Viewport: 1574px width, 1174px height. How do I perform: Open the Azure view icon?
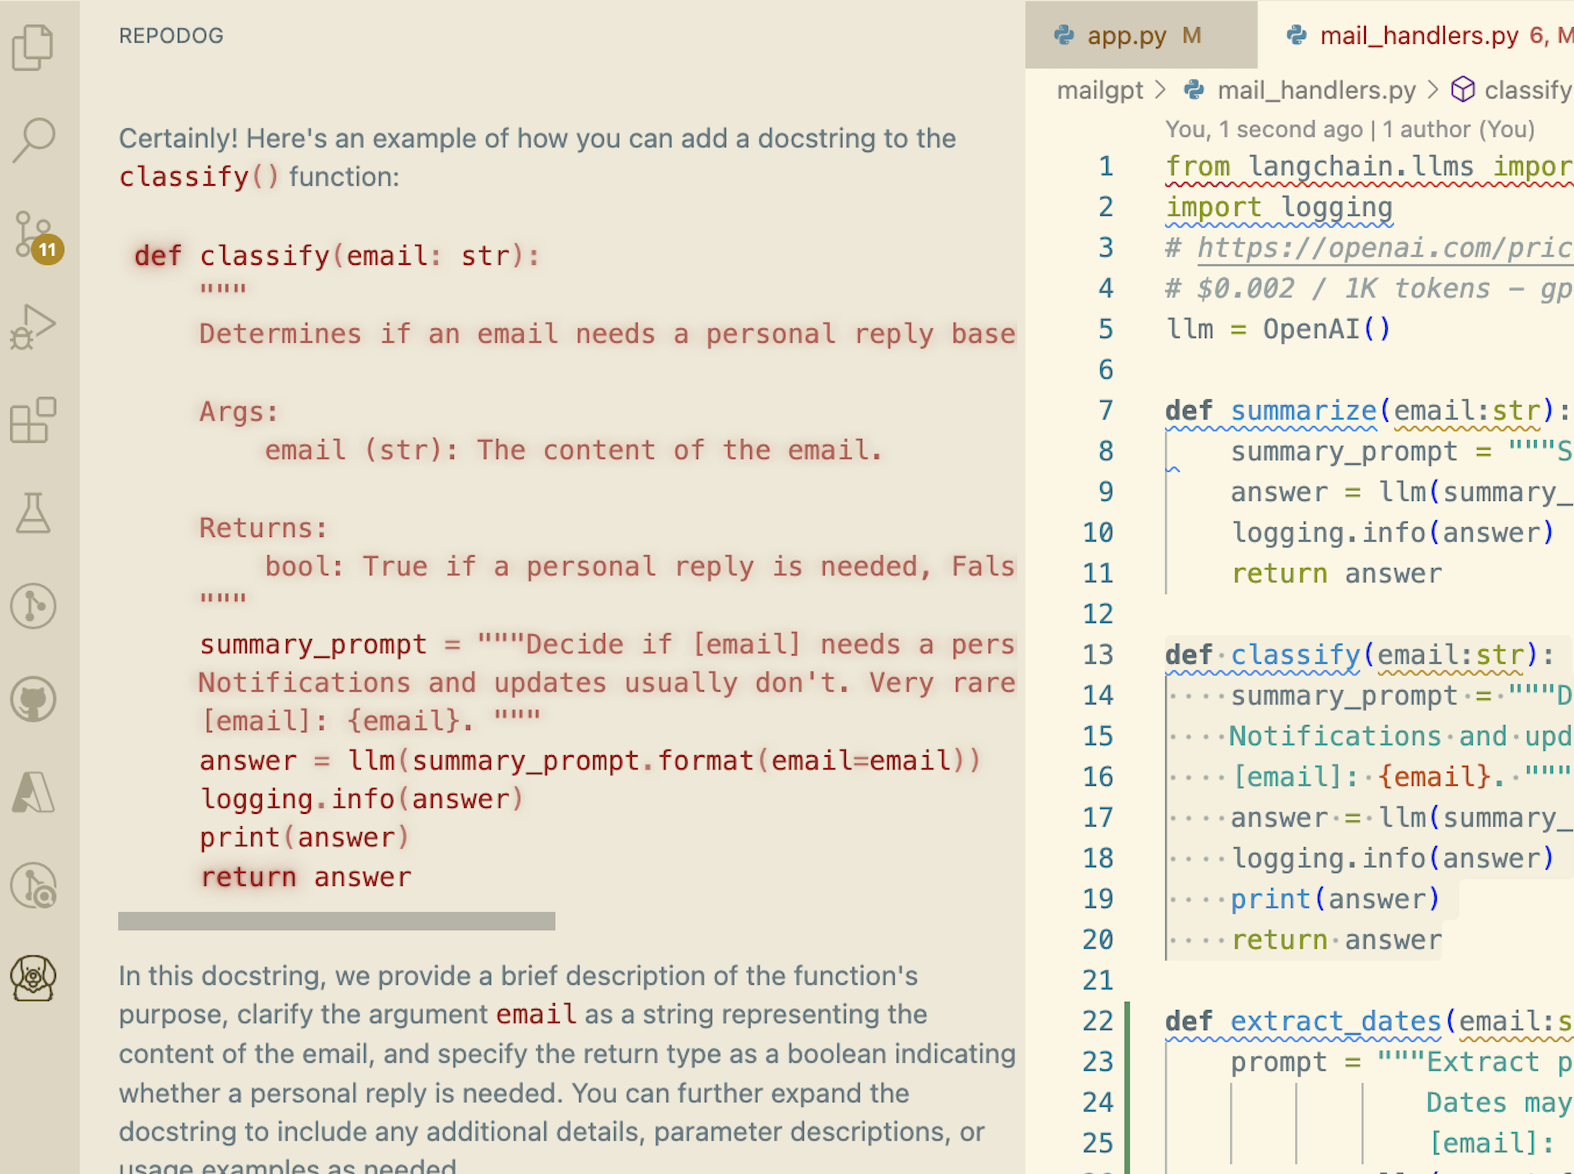click(33, 792)
